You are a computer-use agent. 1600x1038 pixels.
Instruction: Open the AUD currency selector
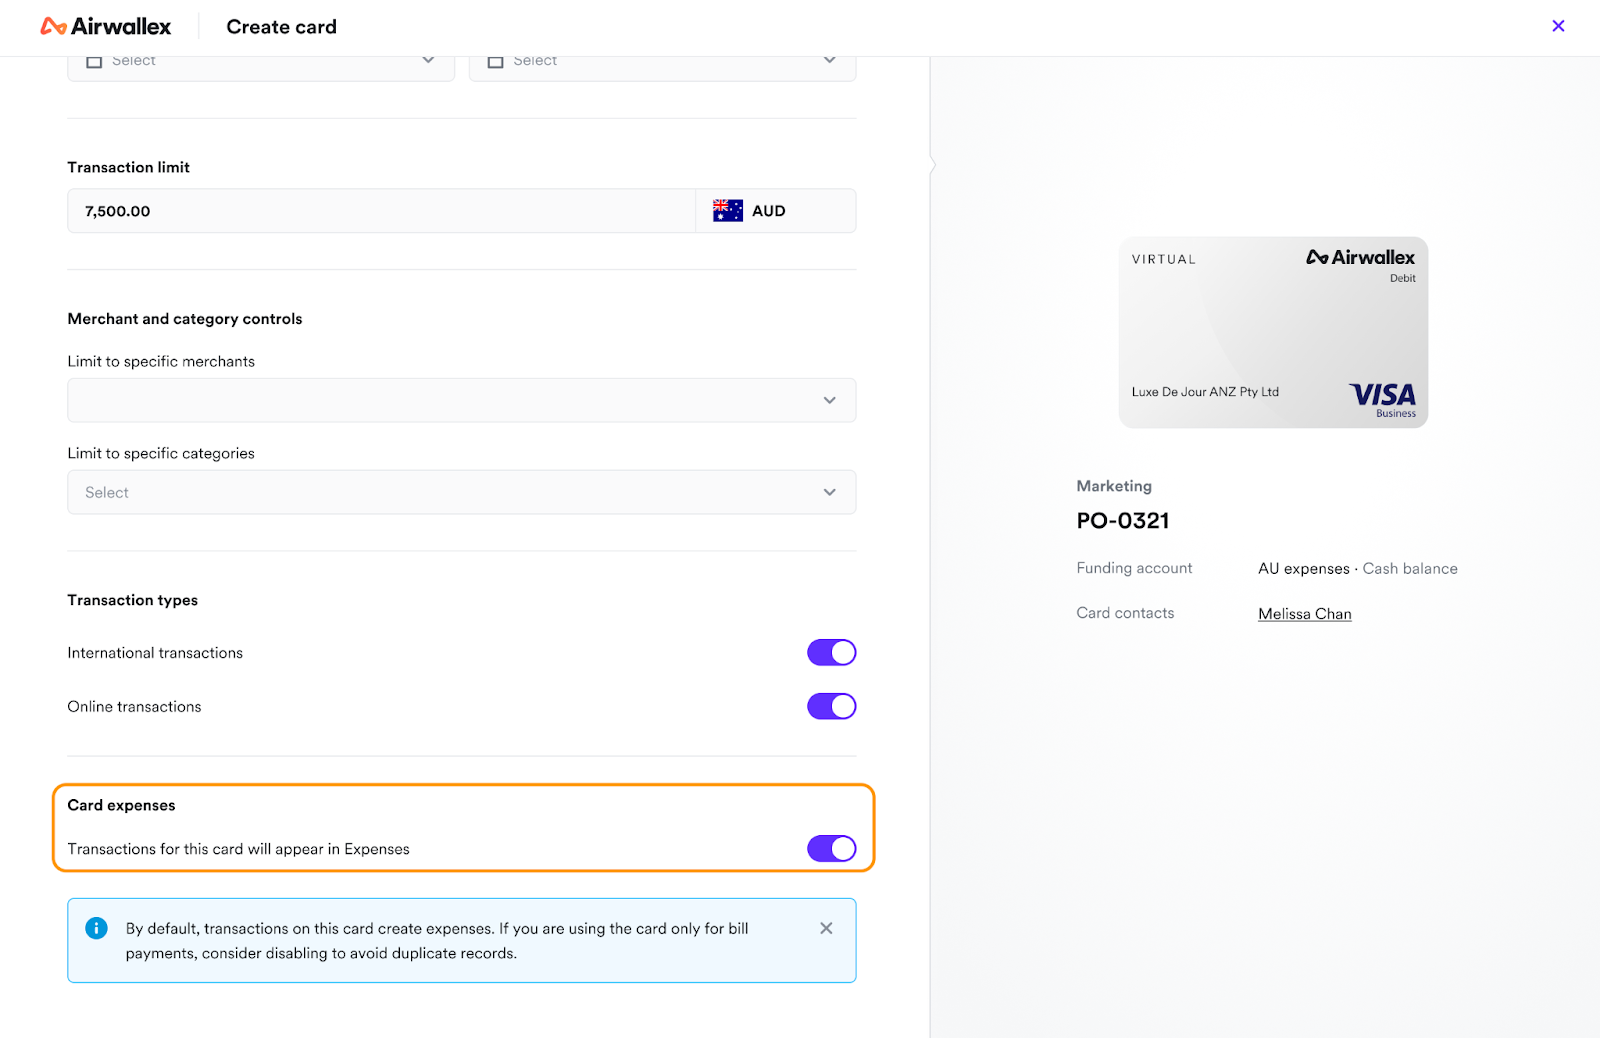[x=775, y=211]
